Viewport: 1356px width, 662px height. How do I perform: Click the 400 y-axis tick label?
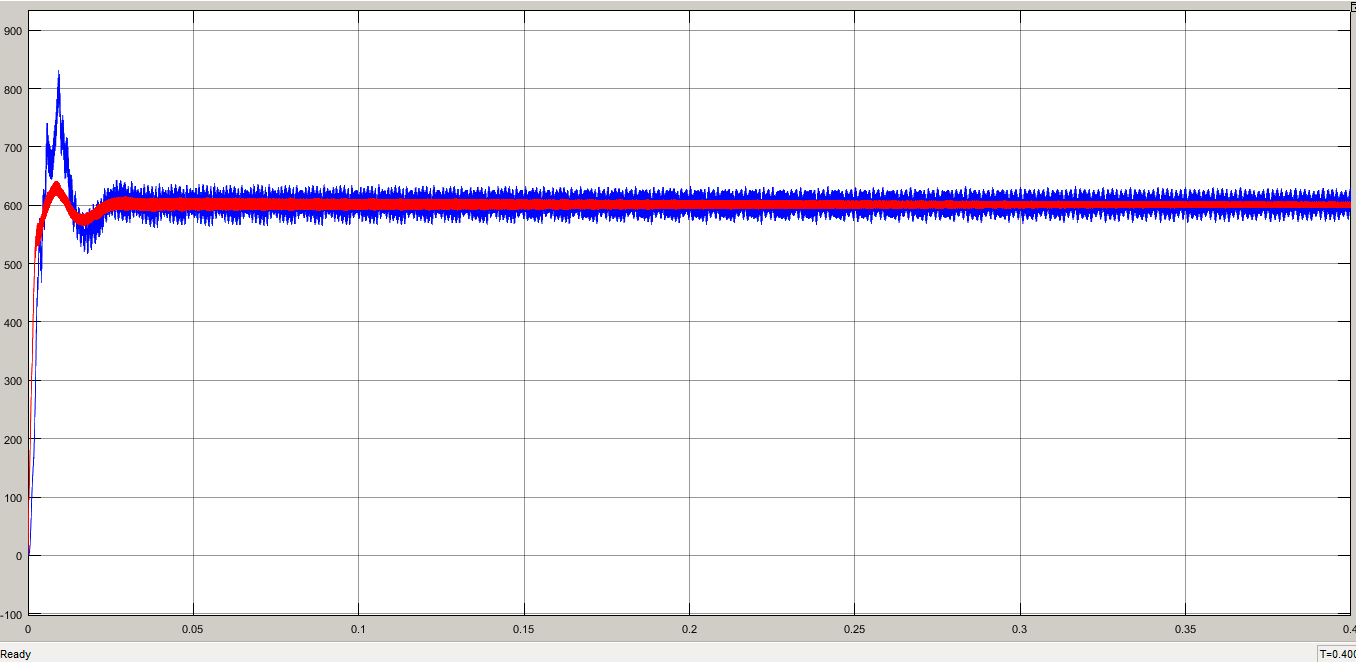tap(13, 322)
